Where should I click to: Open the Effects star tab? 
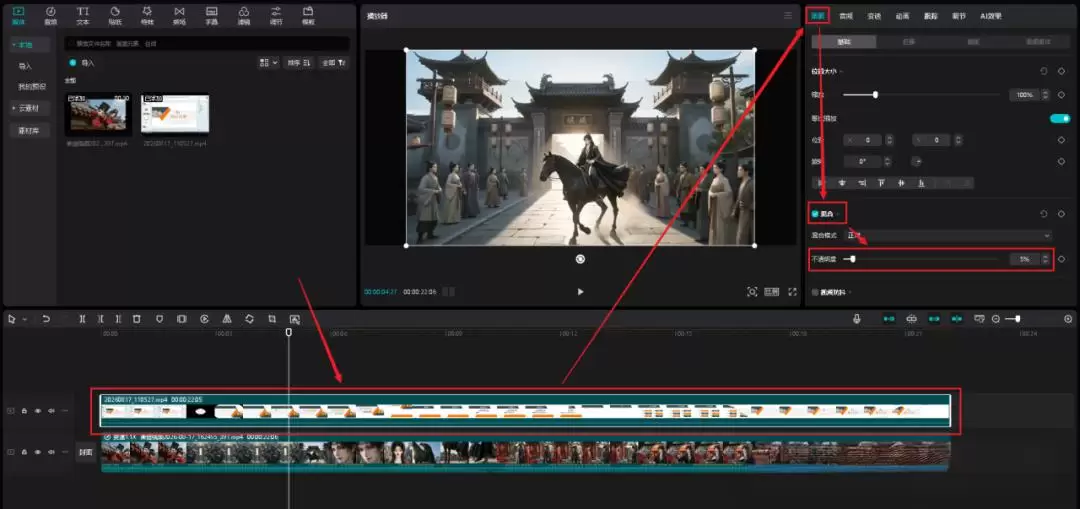click(147, 16)
